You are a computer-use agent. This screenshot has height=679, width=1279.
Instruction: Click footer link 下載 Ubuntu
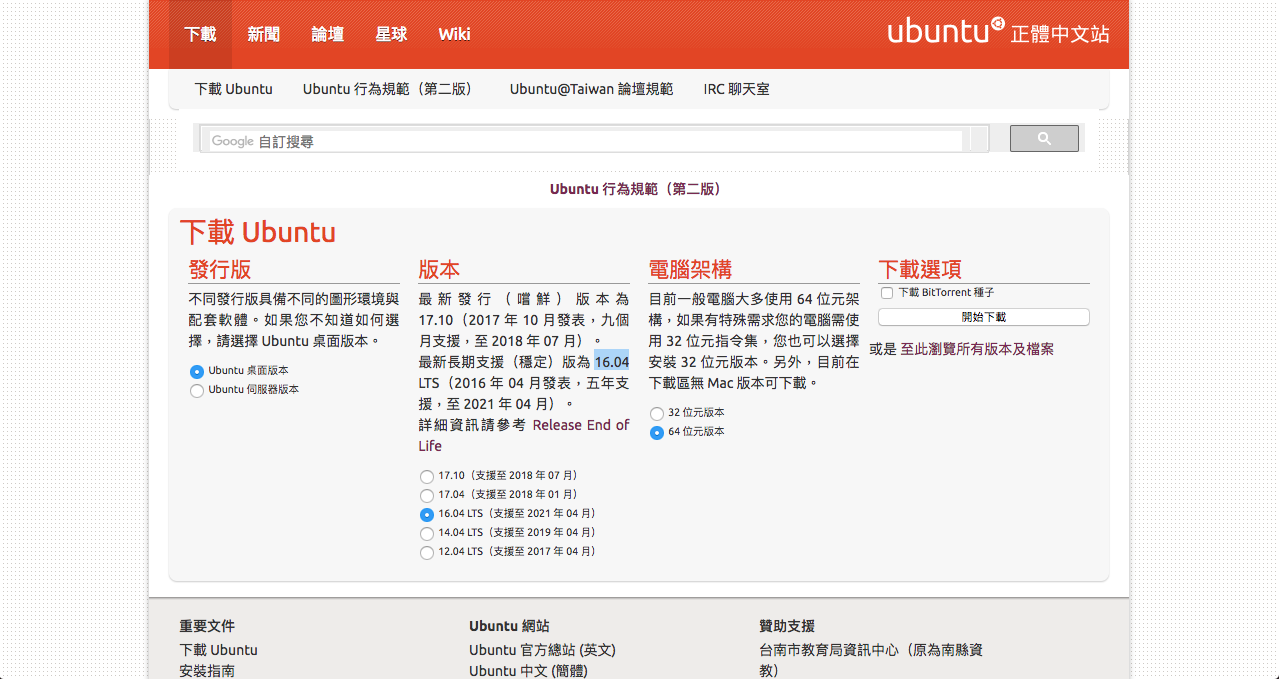point(218,650)
